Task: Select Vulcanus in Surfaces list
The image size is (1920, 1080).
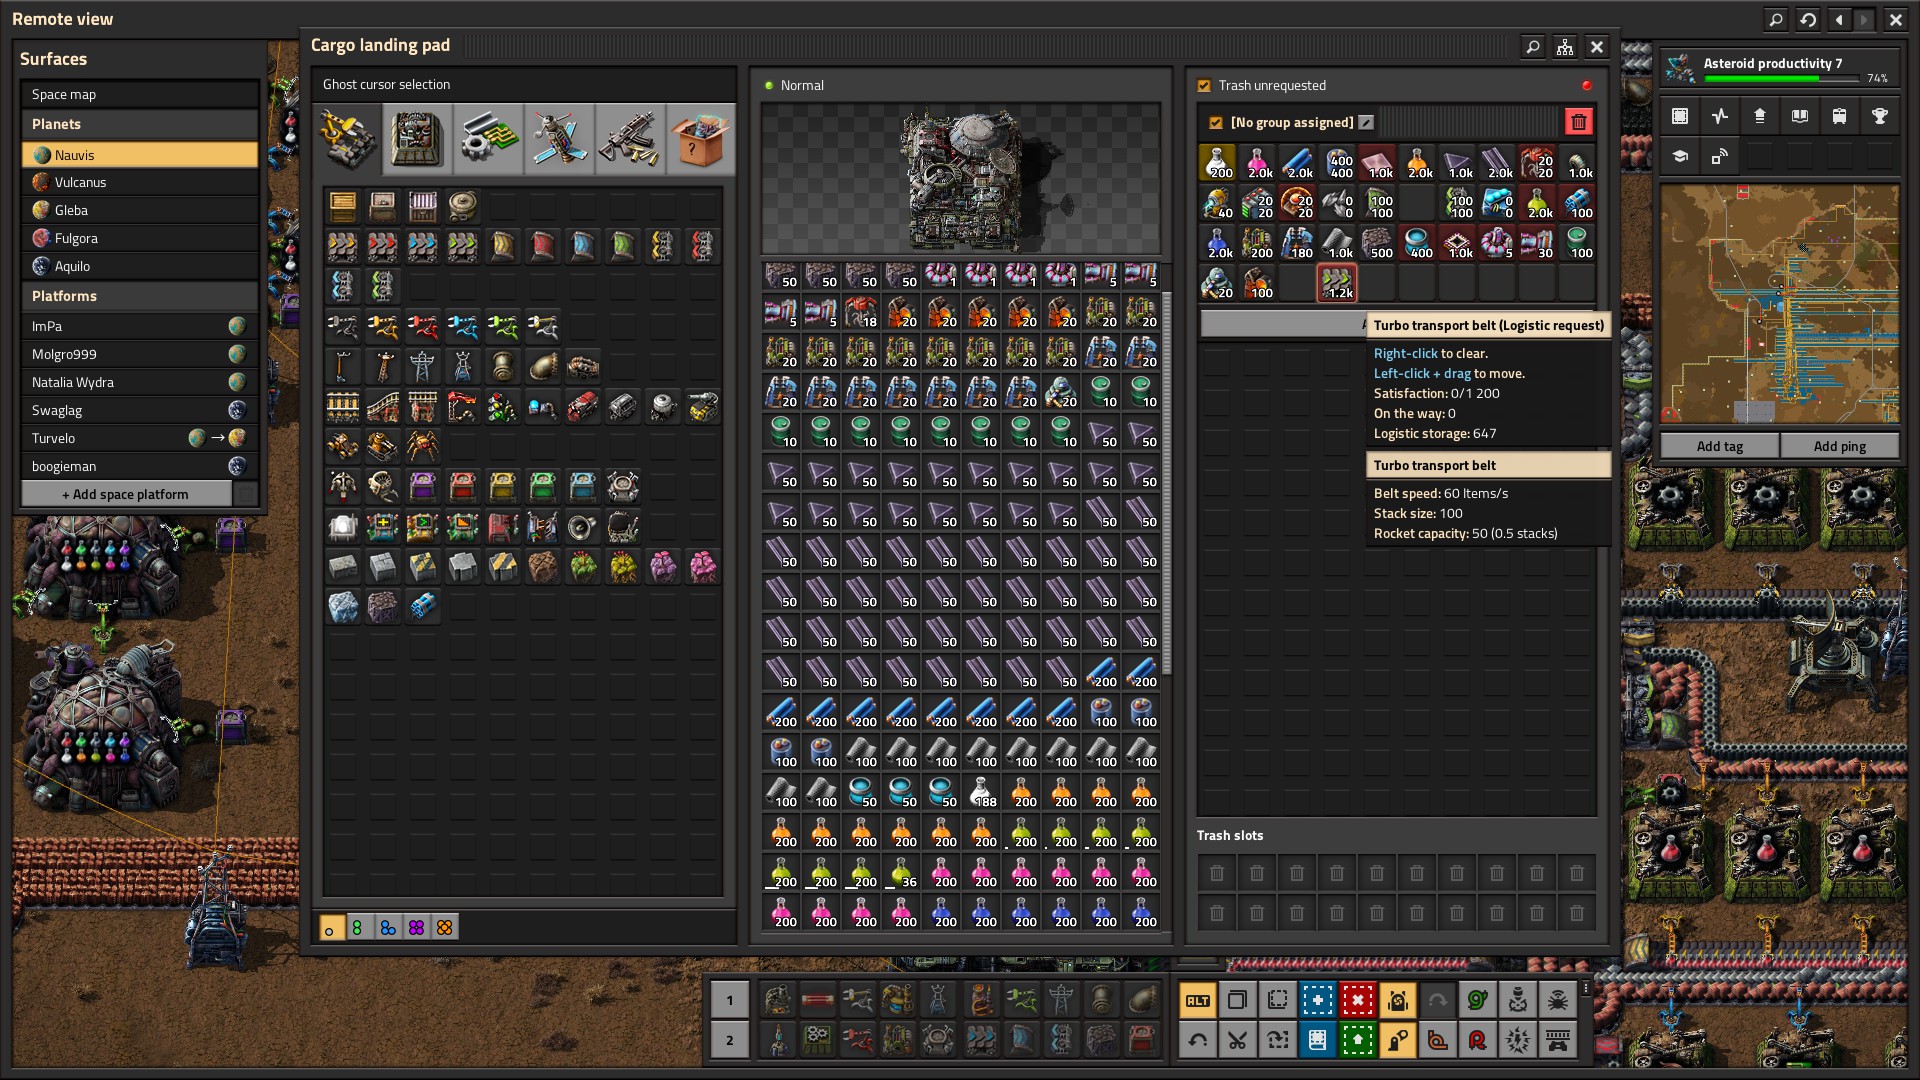Action: point(140,183)
